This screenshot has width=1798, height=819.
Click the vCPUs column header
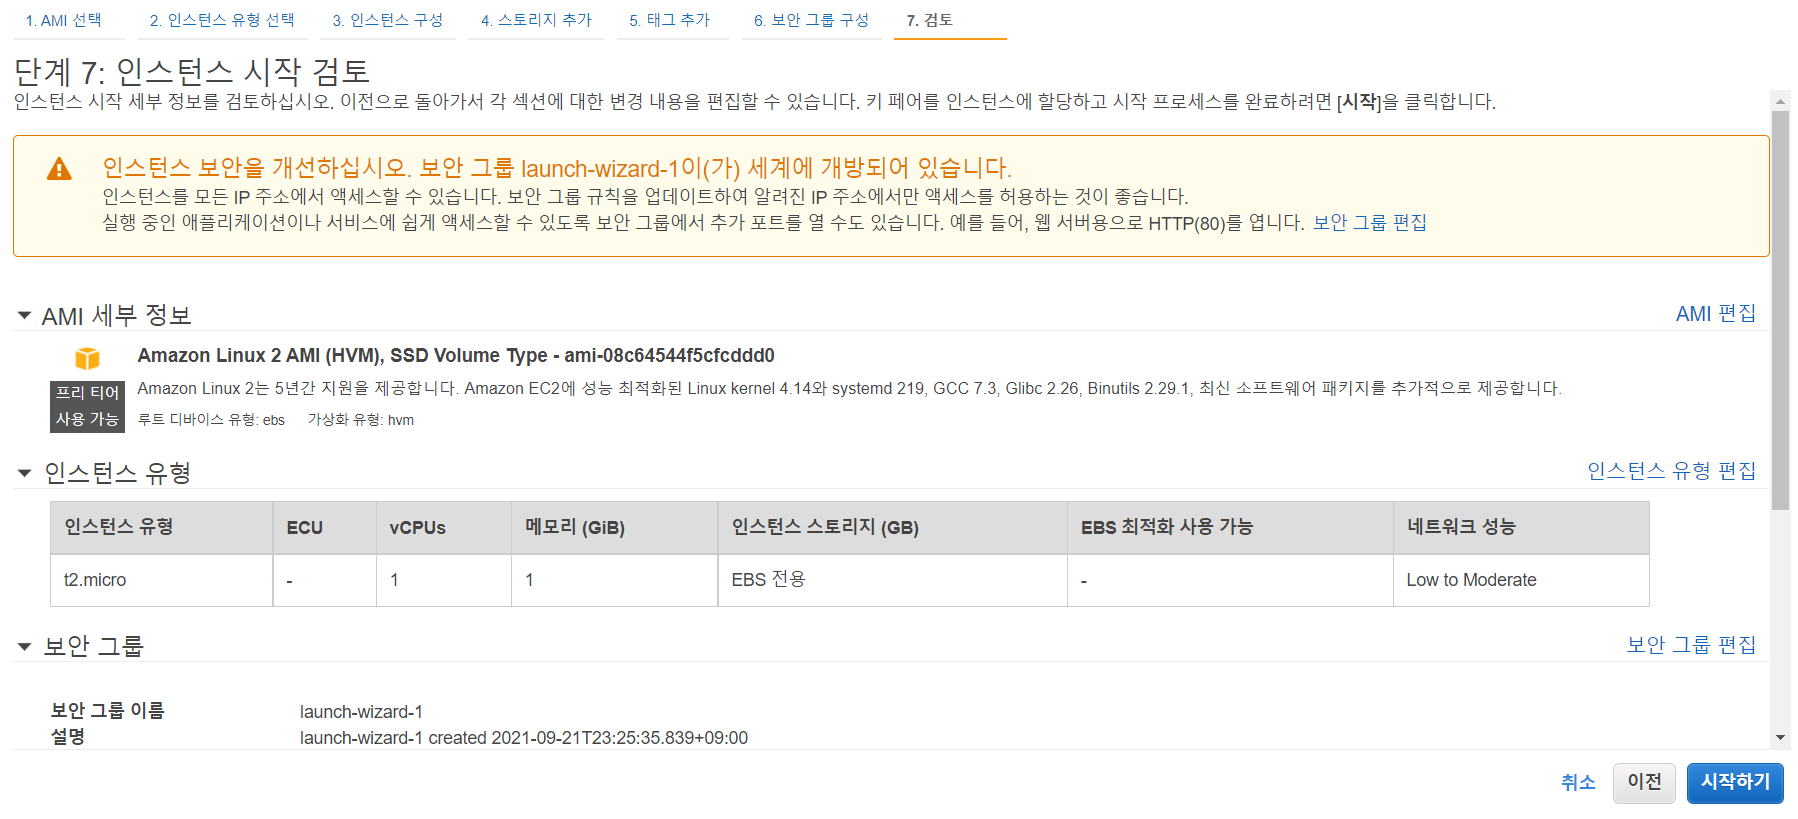click(444, 528)
